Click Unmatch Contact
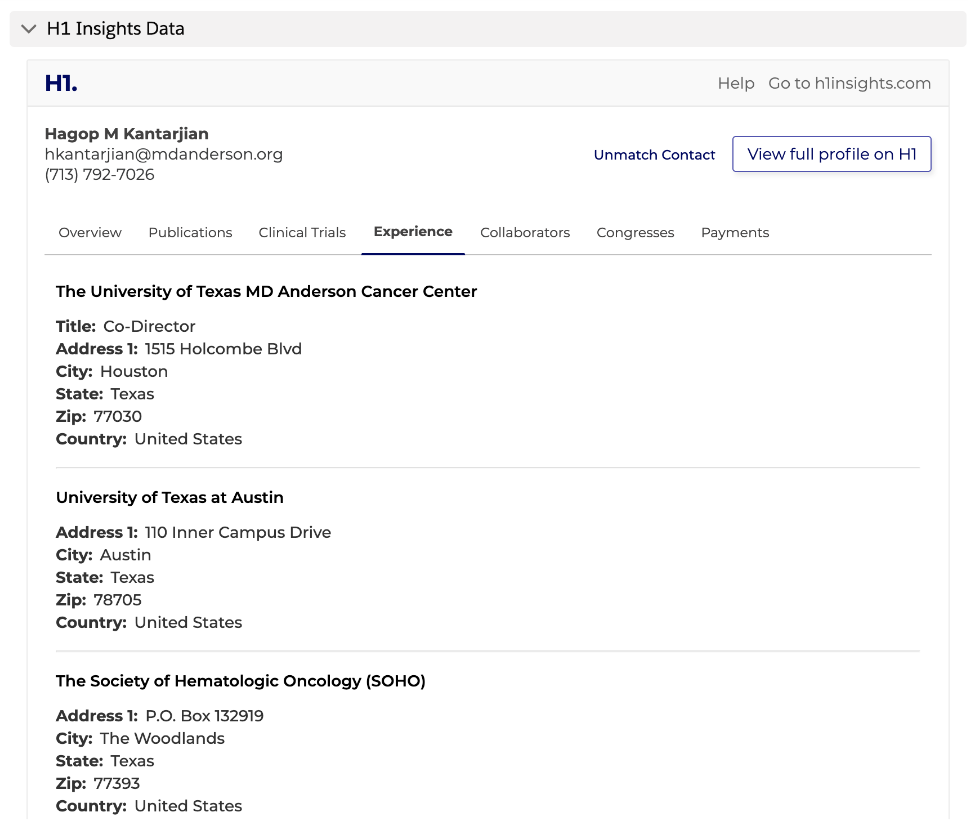Image resolution: width=968 pixels, height=828 pixels. point(654,155)
